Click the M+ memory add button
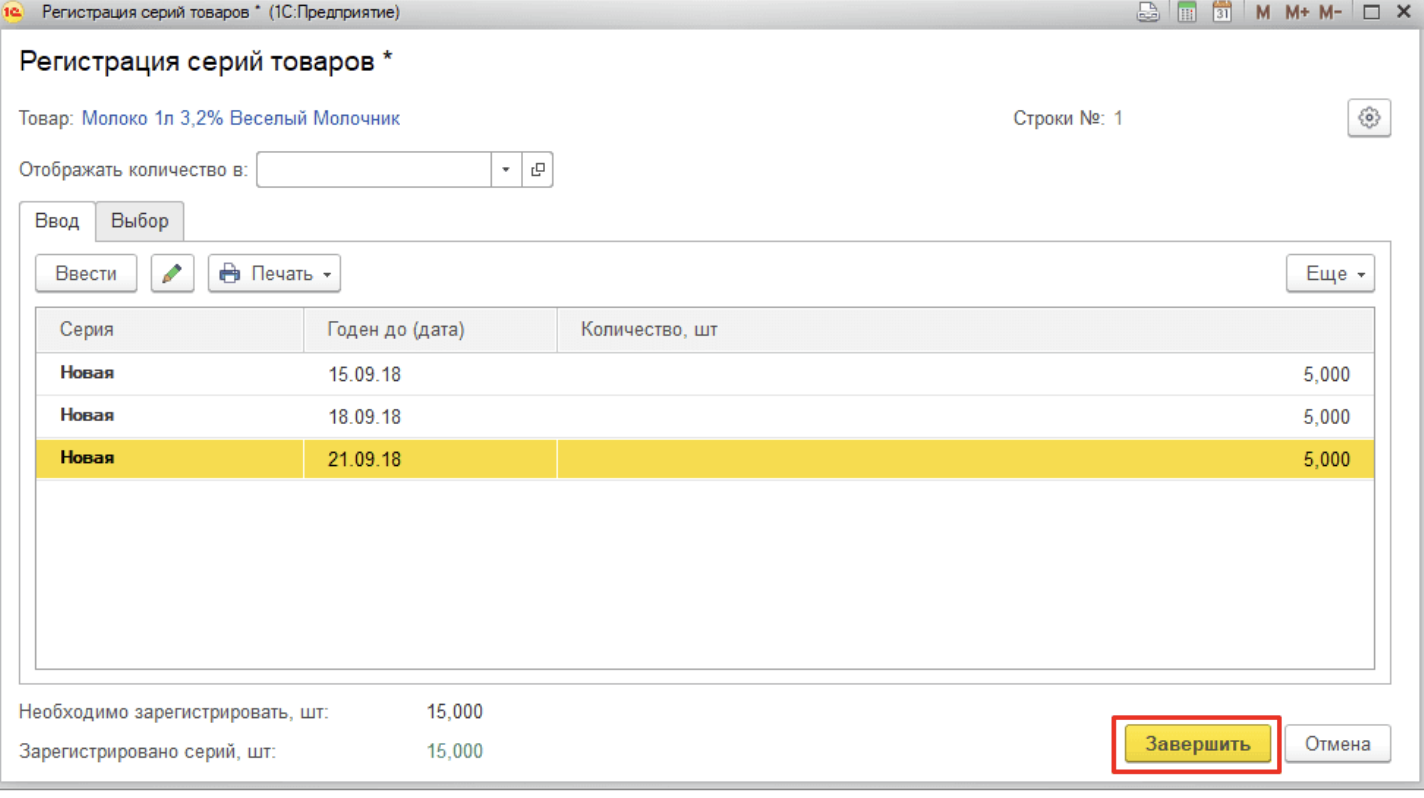Image resolution: width=1424 pixels, height=798 pixels. (1297, 13)
